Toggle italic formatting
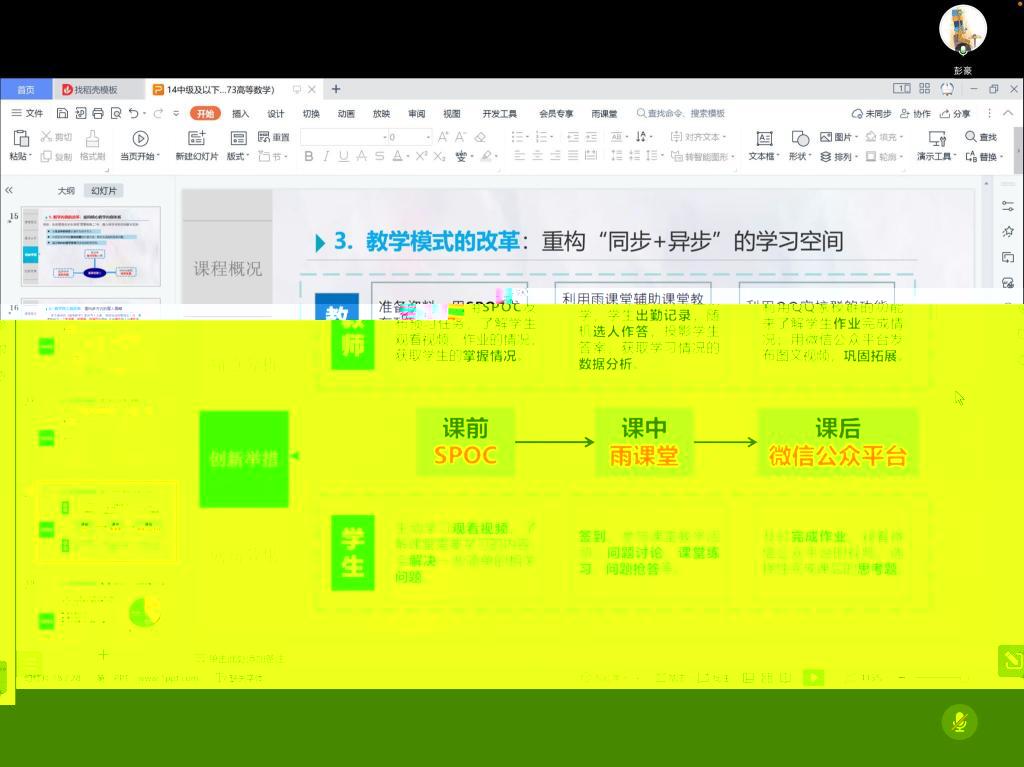This screenshot has width=1024, height=767. (326, 156)
